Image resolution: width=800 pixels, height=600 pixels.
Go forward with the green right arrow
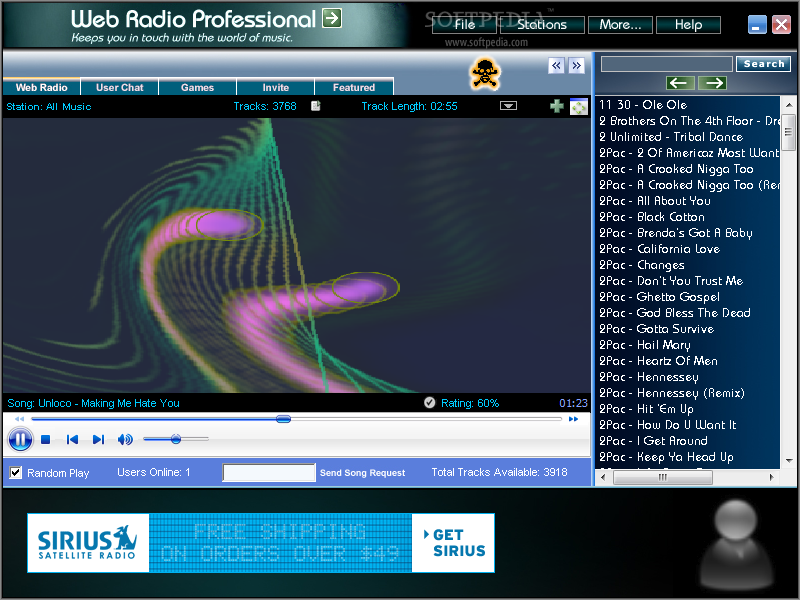pyautogui.click(x=713, y=83)
